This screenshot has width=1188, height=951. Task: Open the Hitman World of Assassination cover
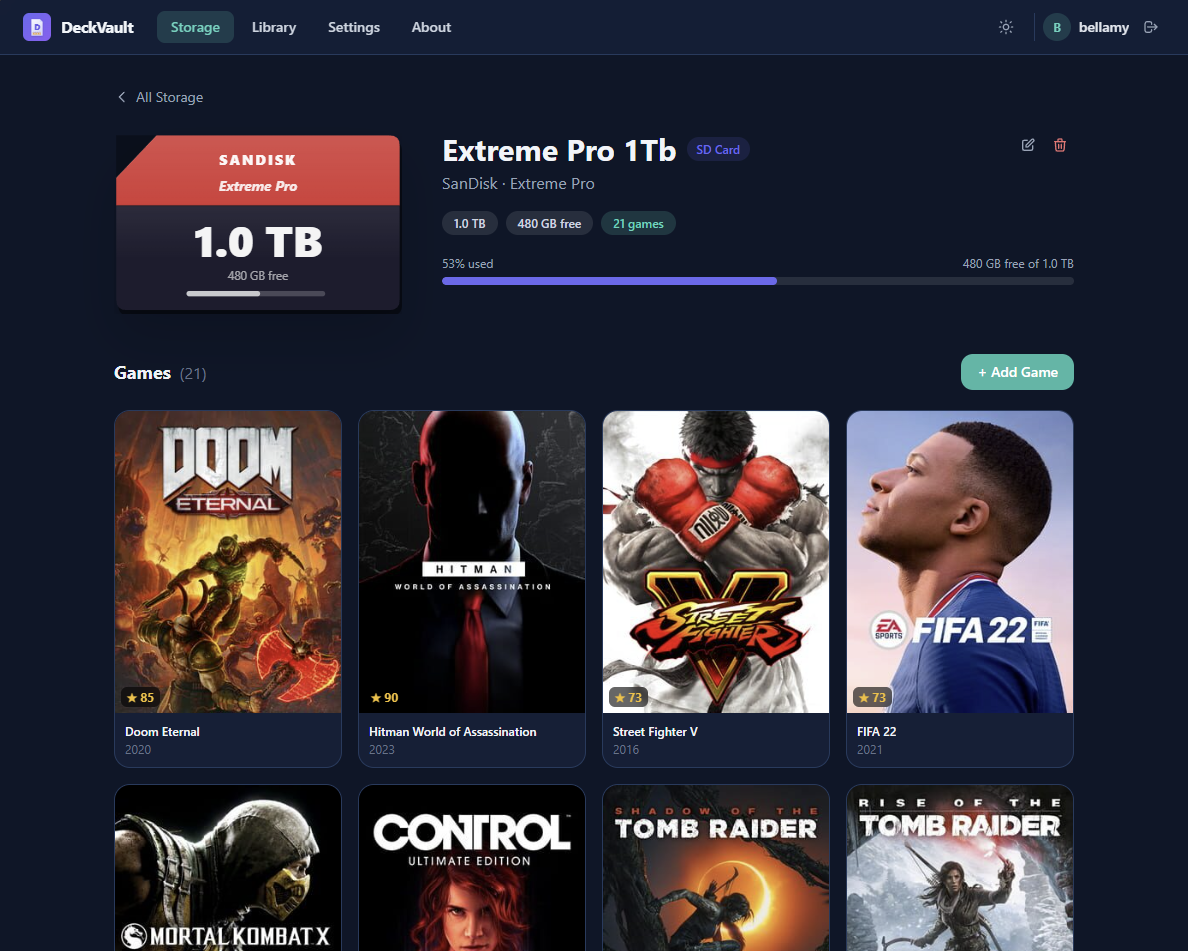click(x=472, y=562)
